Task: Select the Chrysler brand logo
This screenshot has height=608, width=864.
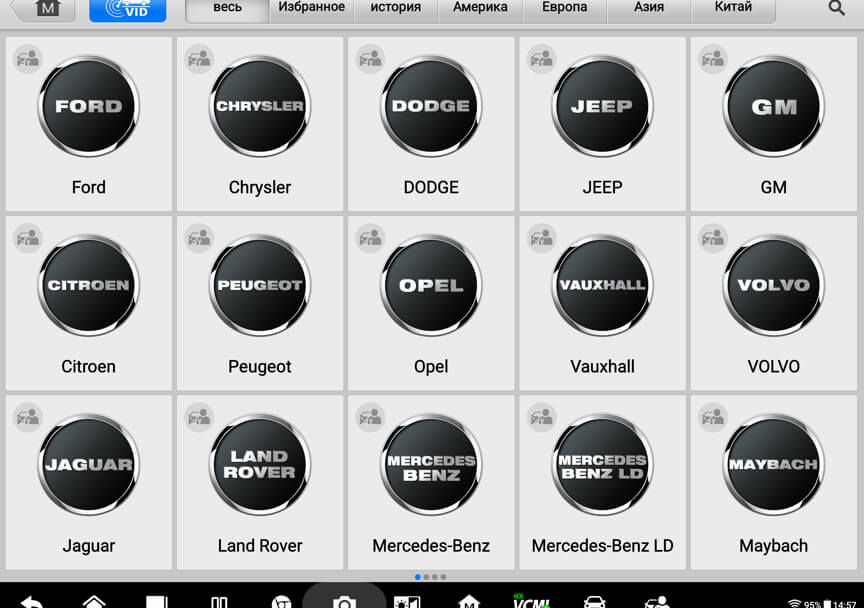Action: pyautogui.click(x=260, y=106)
